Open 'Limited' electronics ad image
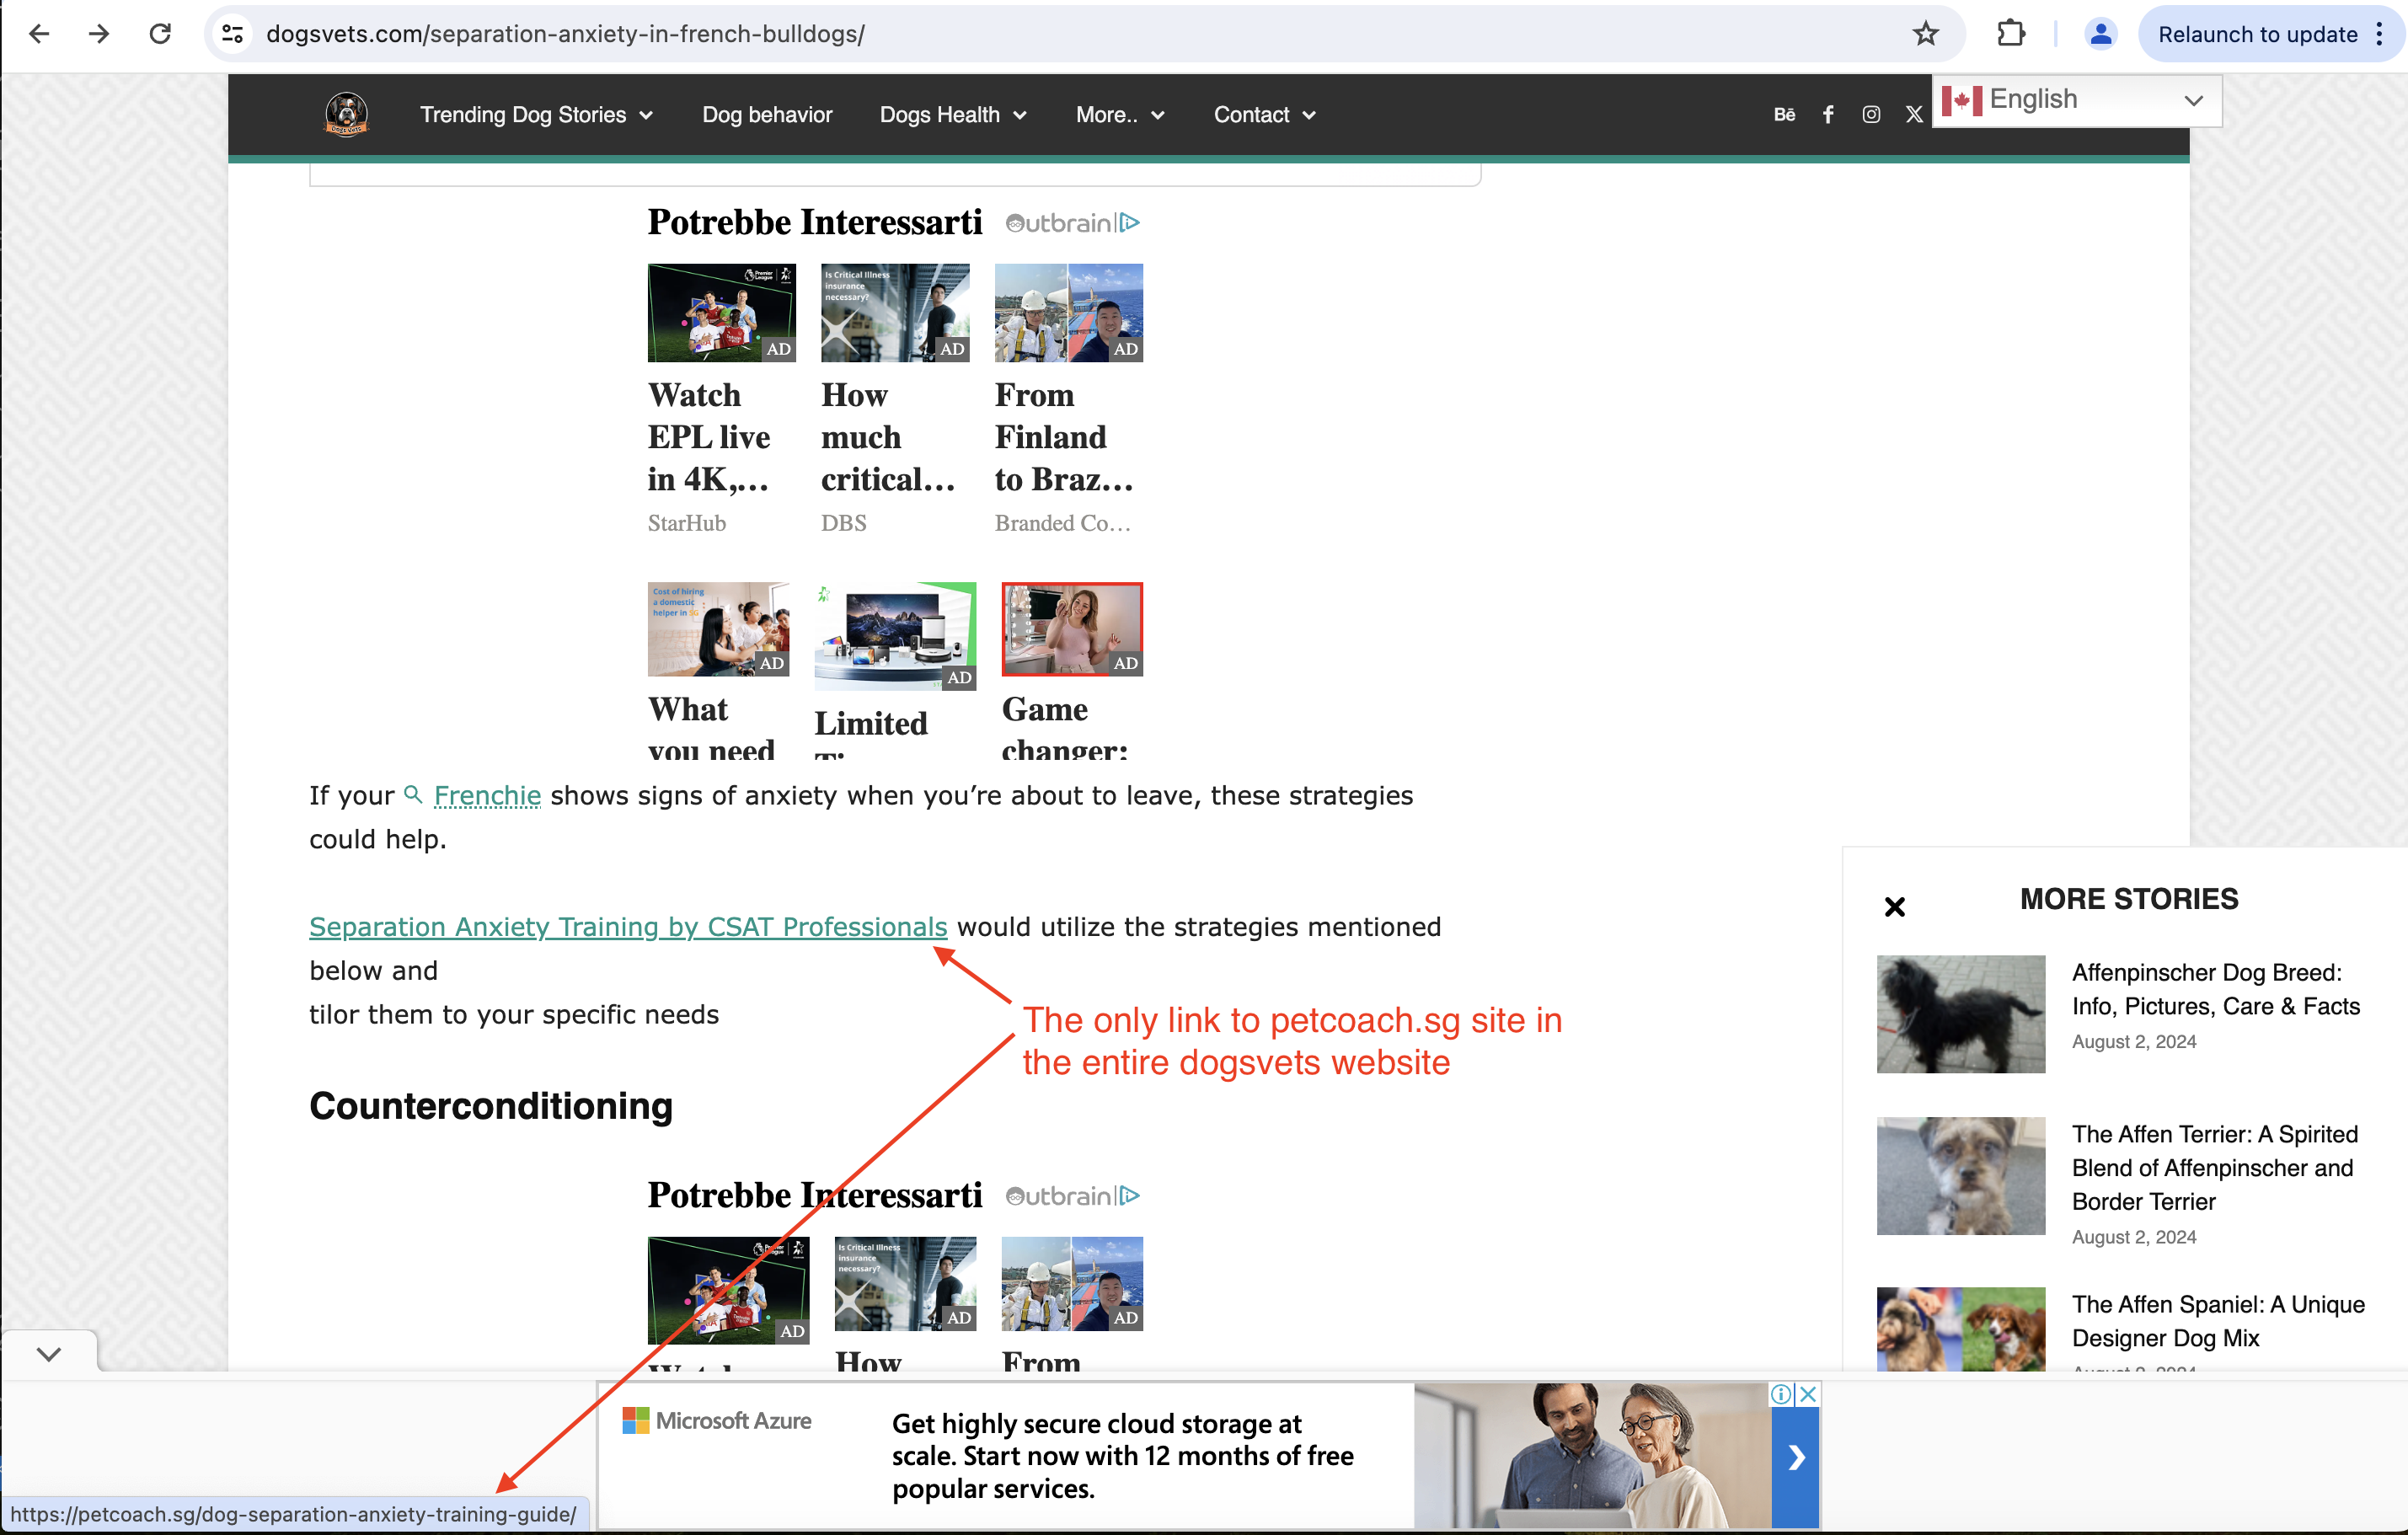 click(x=895, y=636)
